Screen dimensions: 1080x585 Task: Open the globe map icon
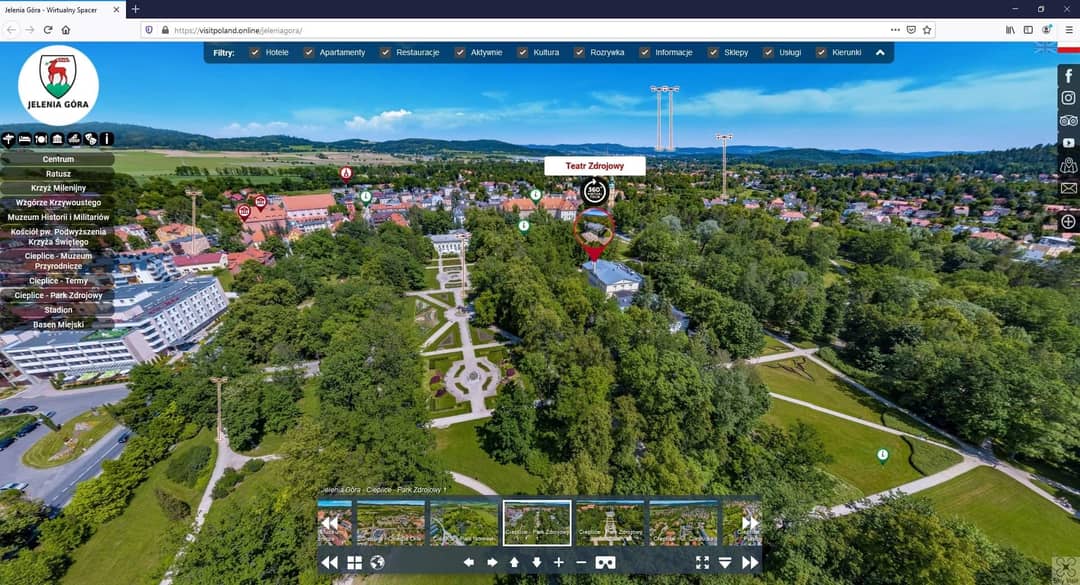pyautogui.click(x=377, y=563)
